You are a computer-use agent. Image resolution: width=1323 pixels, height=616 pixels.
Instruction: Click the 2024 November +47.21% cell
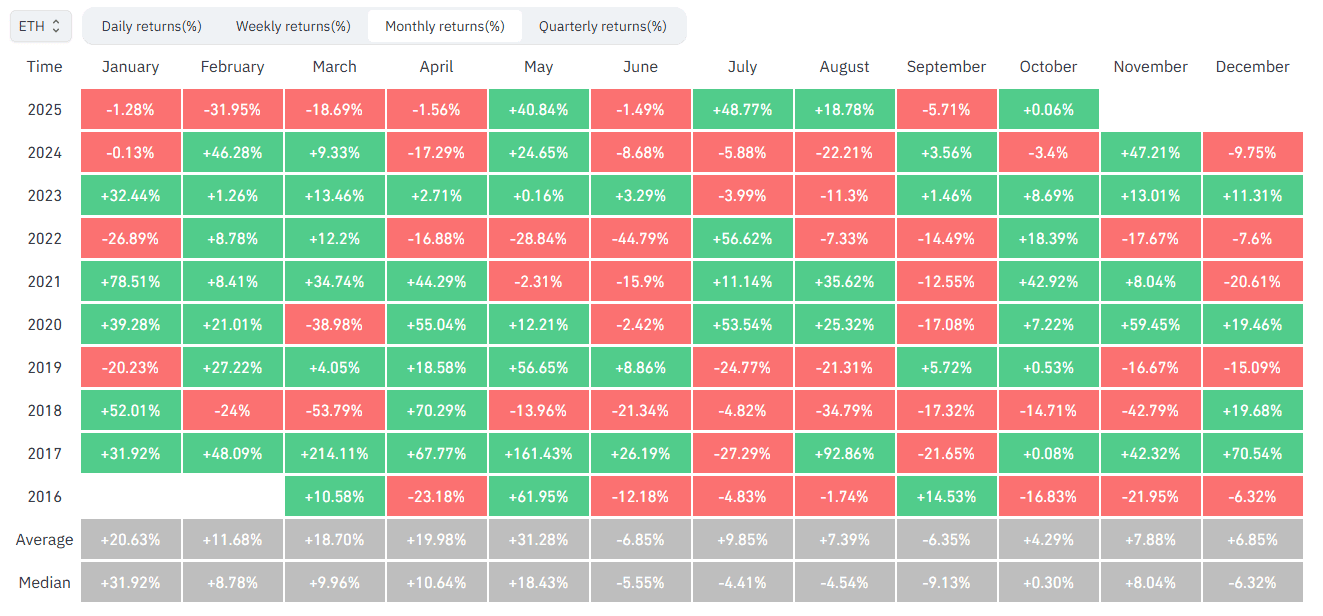(1151, 153)
